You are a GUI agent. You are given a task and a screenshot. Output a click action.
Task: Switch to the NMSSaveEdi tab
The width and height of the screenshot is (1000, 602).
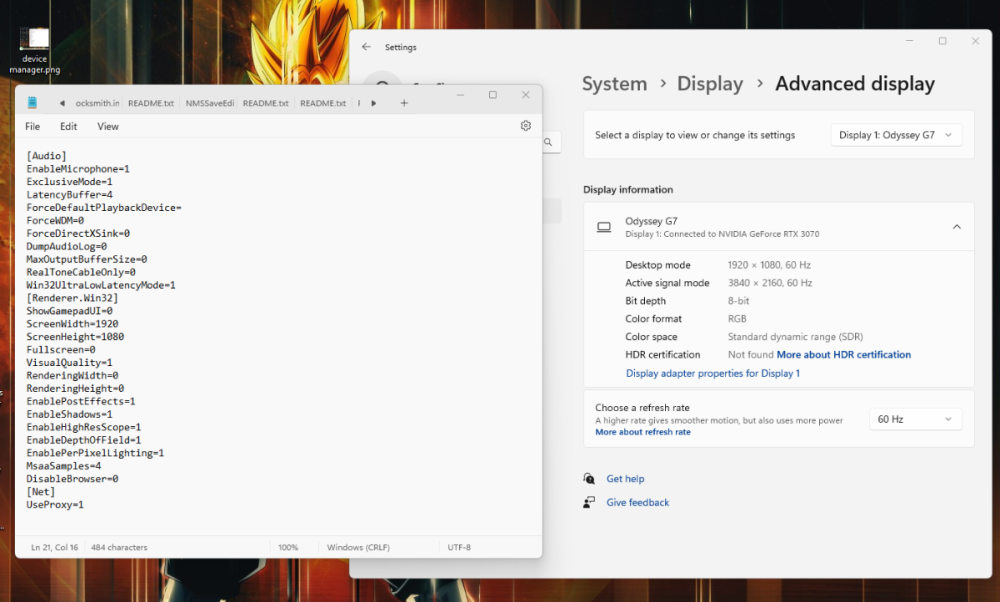tap(210, 103)
